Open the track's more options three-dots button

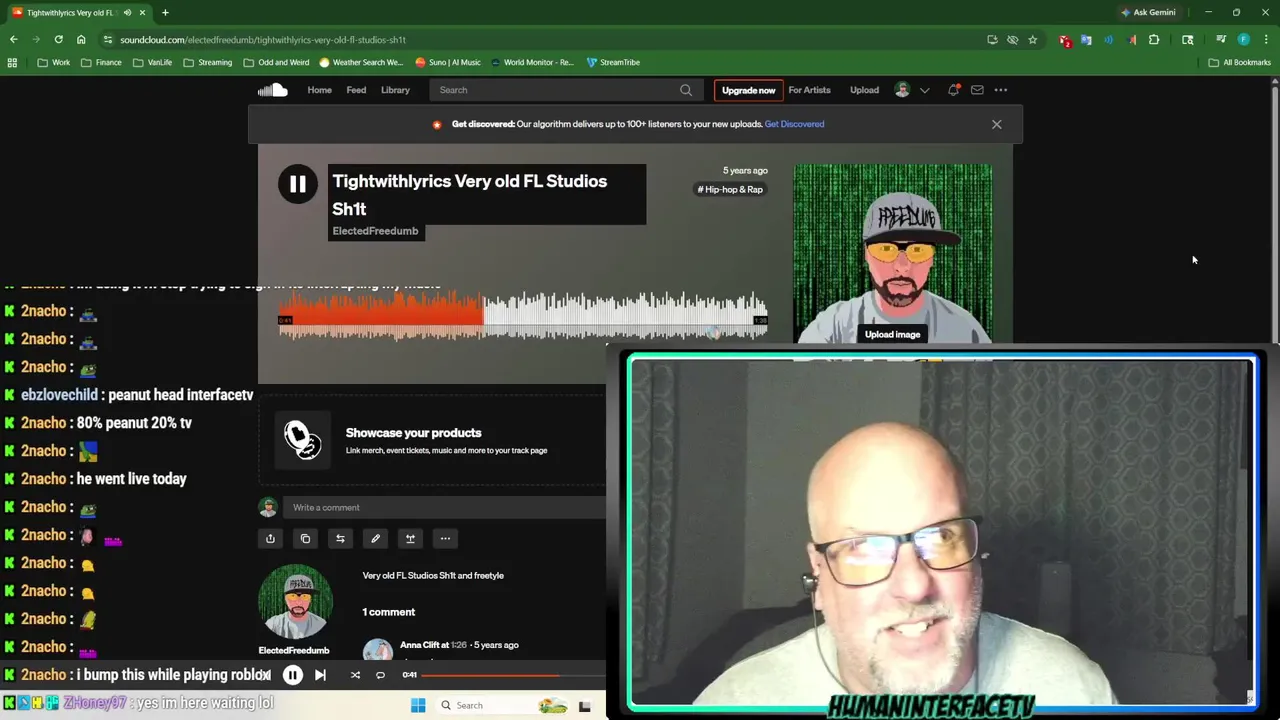click(445, 538)
